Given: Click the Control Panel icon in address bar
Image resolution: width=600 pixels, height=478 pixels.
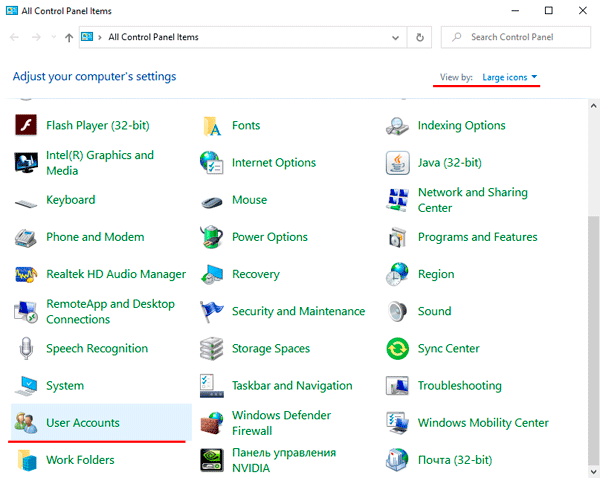Looking at the screenshot, I should pos(87,37).
